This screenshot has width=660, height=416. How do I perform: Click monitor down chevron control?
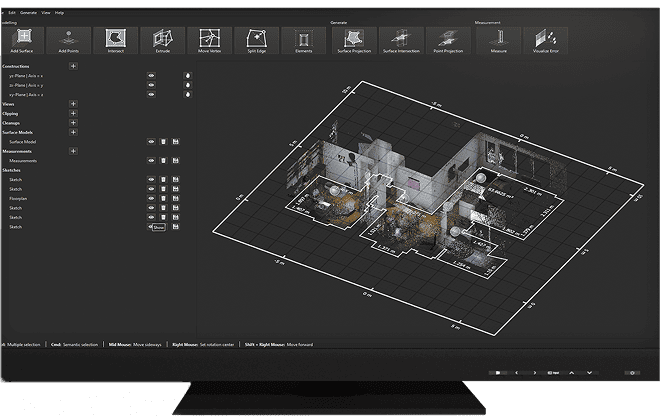(x=589, y=373)
